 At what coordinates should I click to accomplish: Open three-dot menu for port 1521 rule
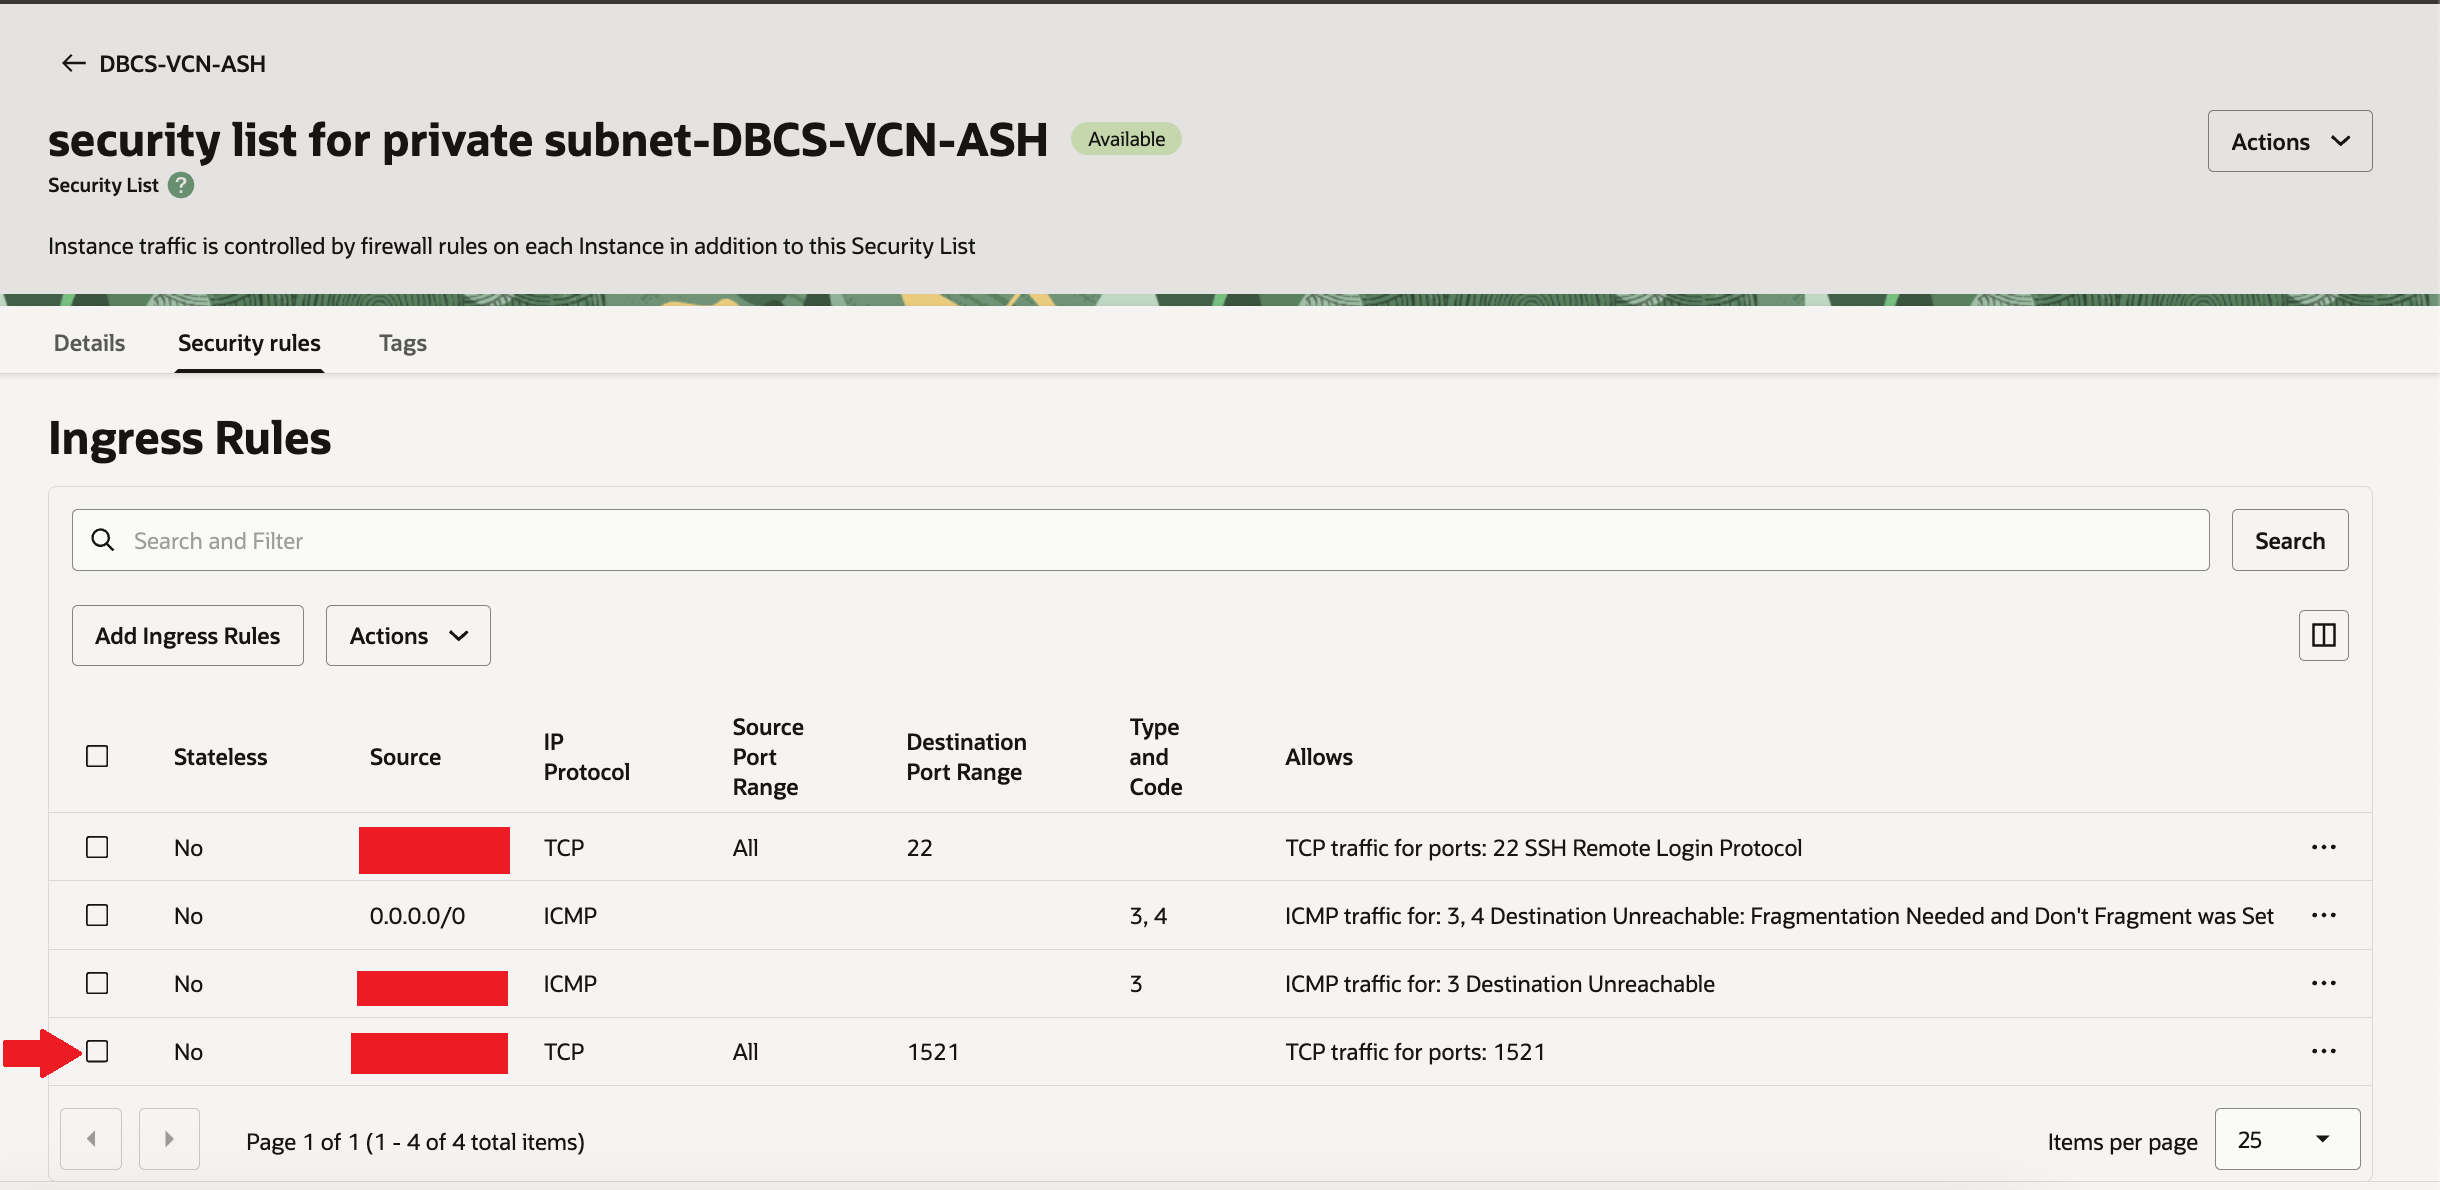2323,1051
